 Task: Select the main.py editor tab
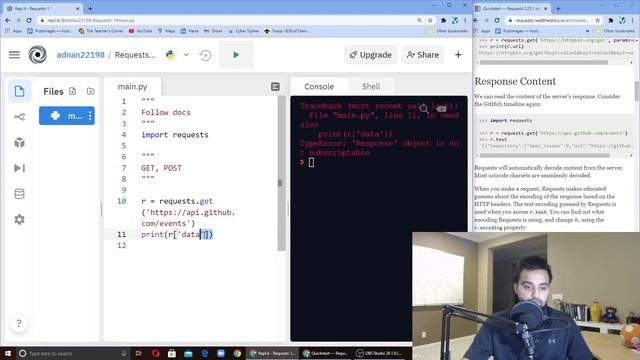tap(132, 87)
